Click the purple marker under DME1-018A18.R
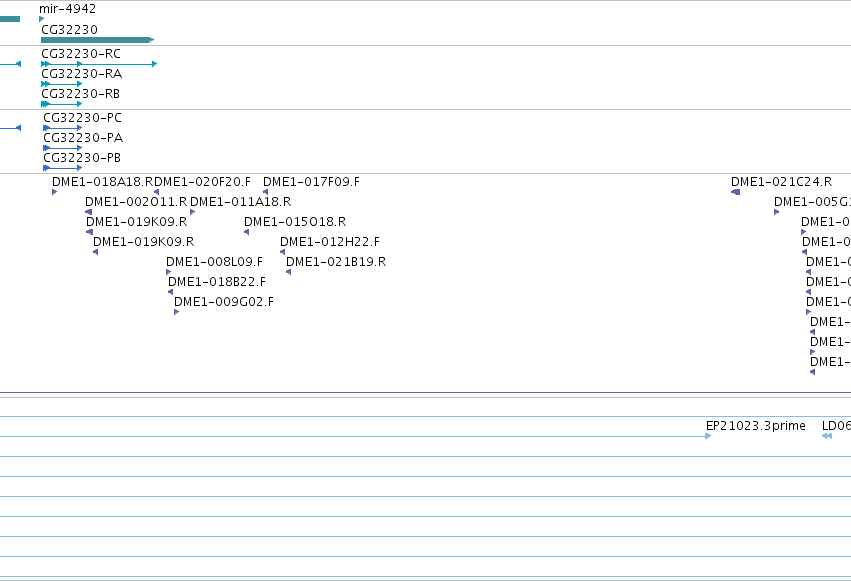The height and width of the screenshot is (581, 851). 55,192
